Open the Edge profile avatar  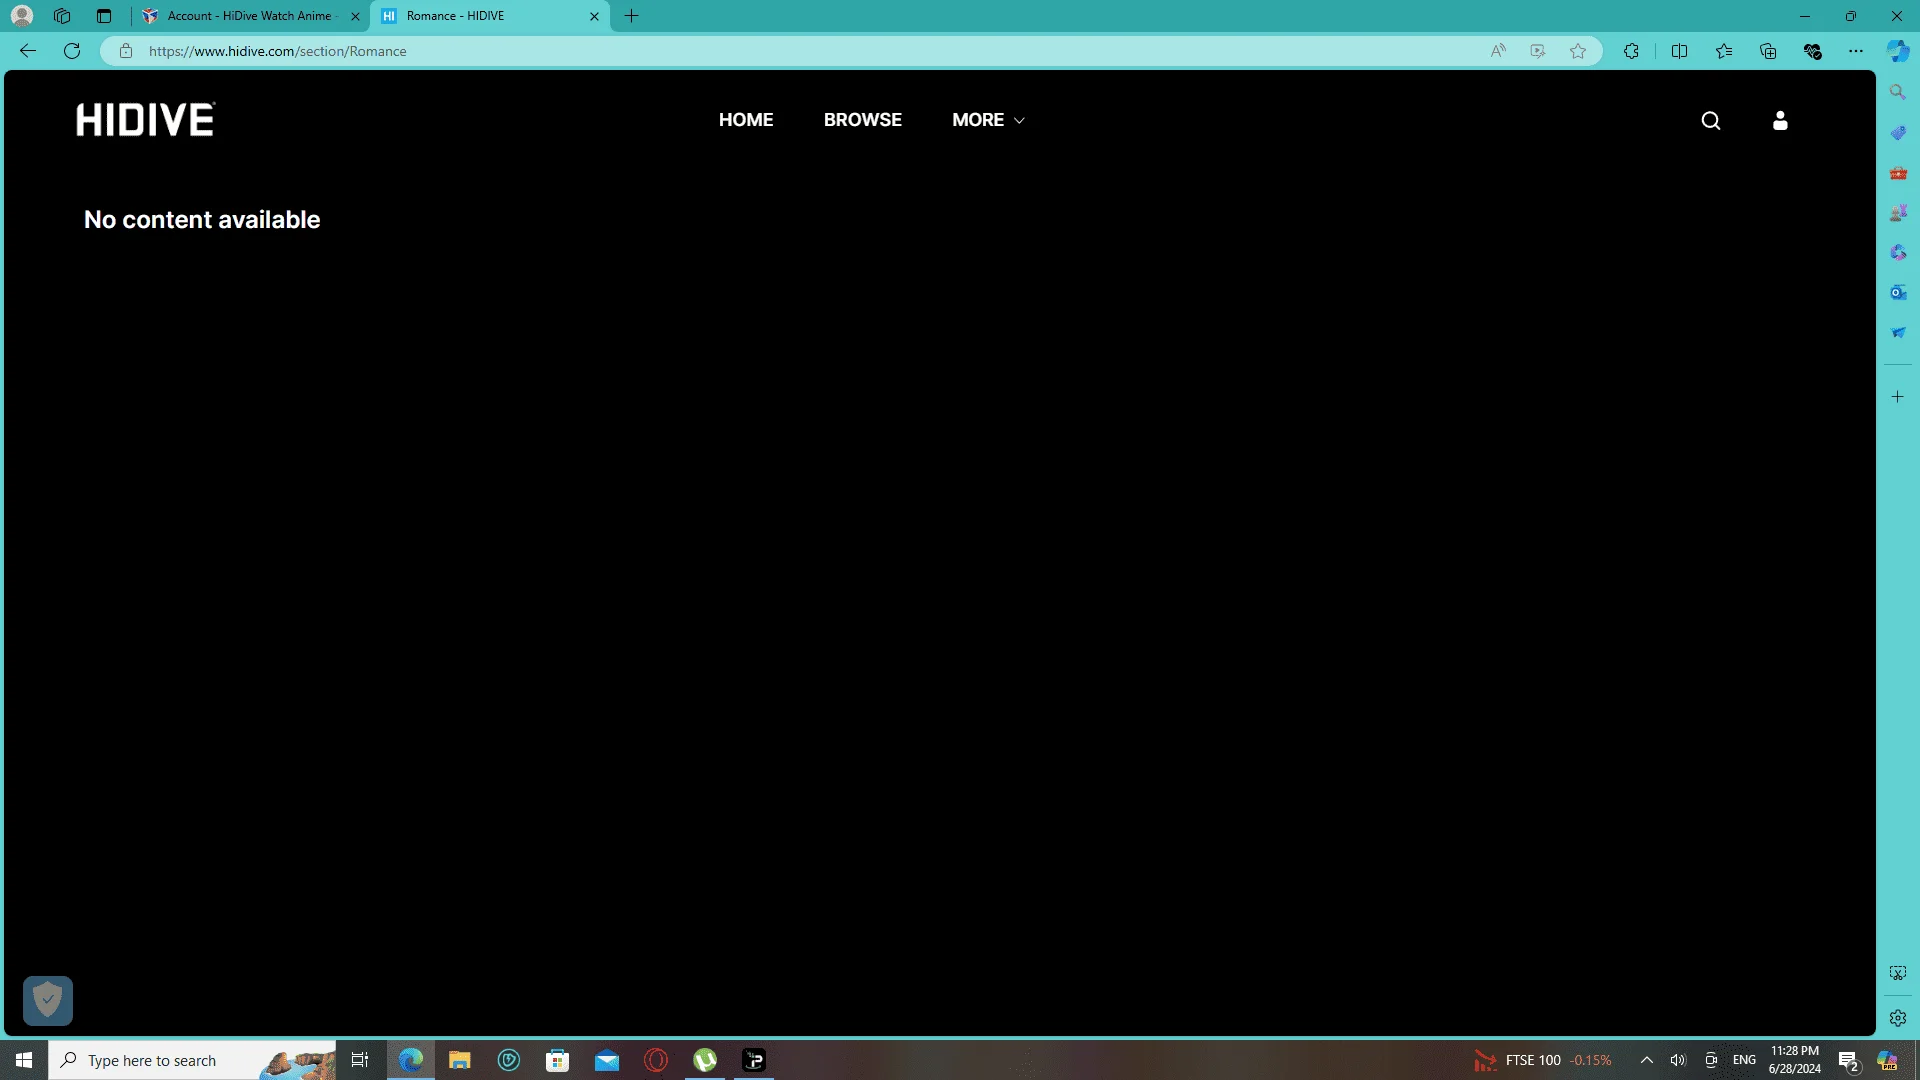tap(22, 16)
